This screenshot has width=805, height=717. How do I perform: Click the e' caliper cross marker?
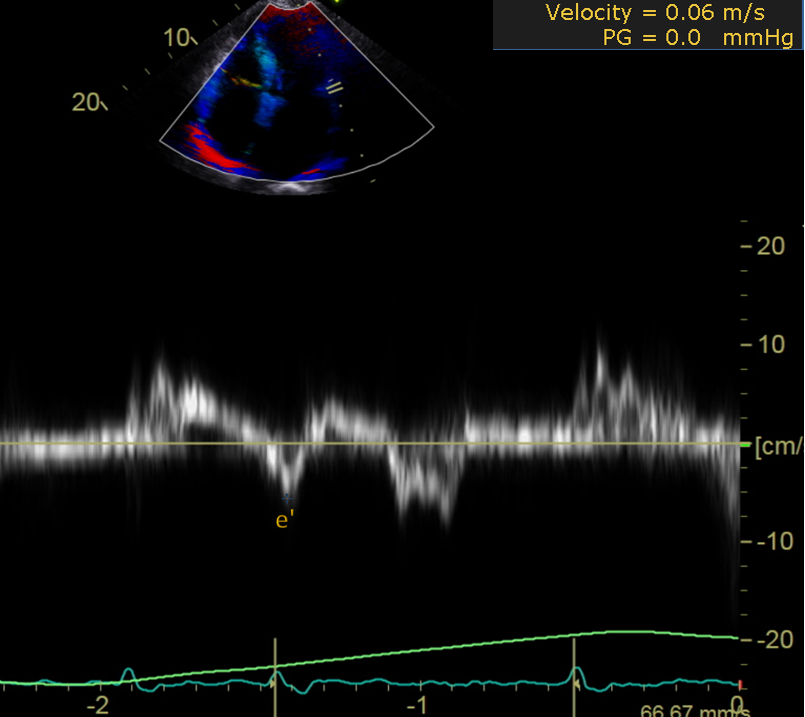pyautogui.click(x=288, y=497)
